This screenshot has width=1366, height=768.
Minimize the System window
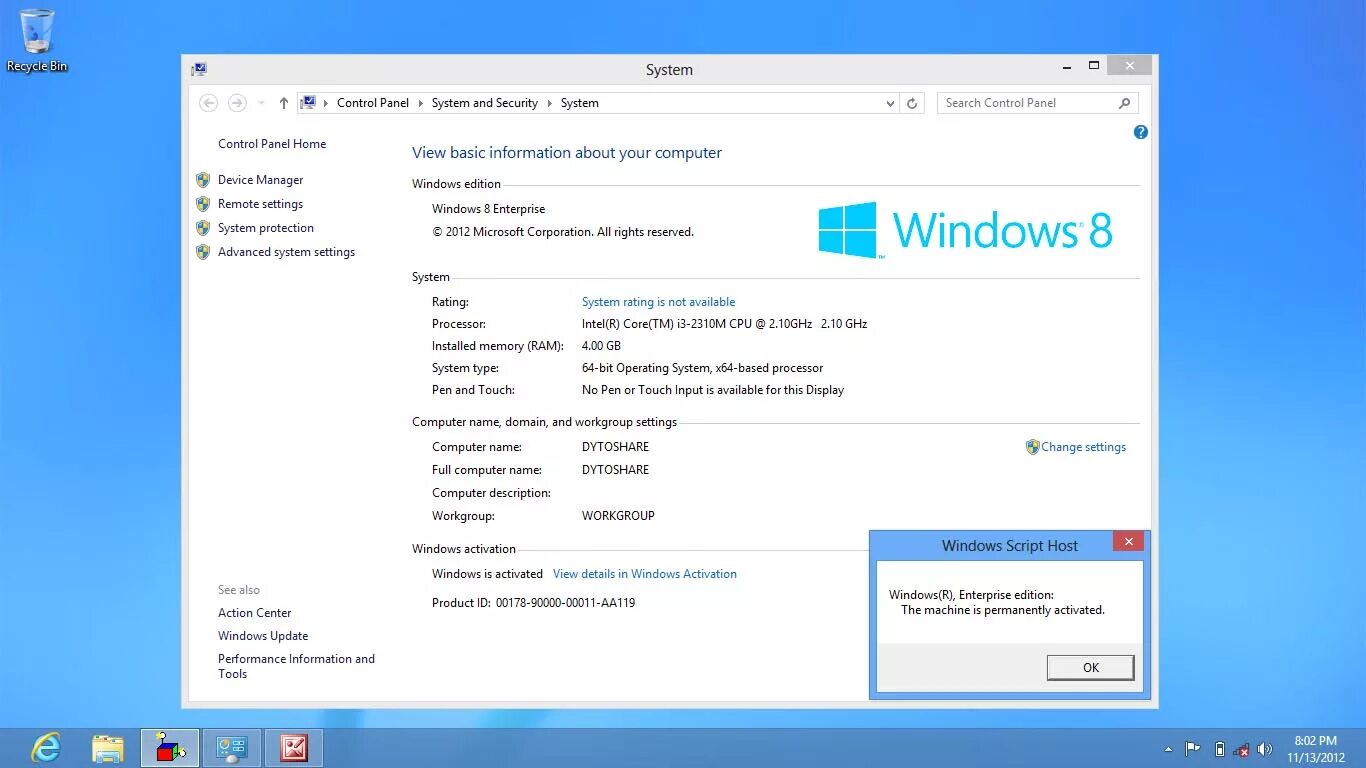1066,66
